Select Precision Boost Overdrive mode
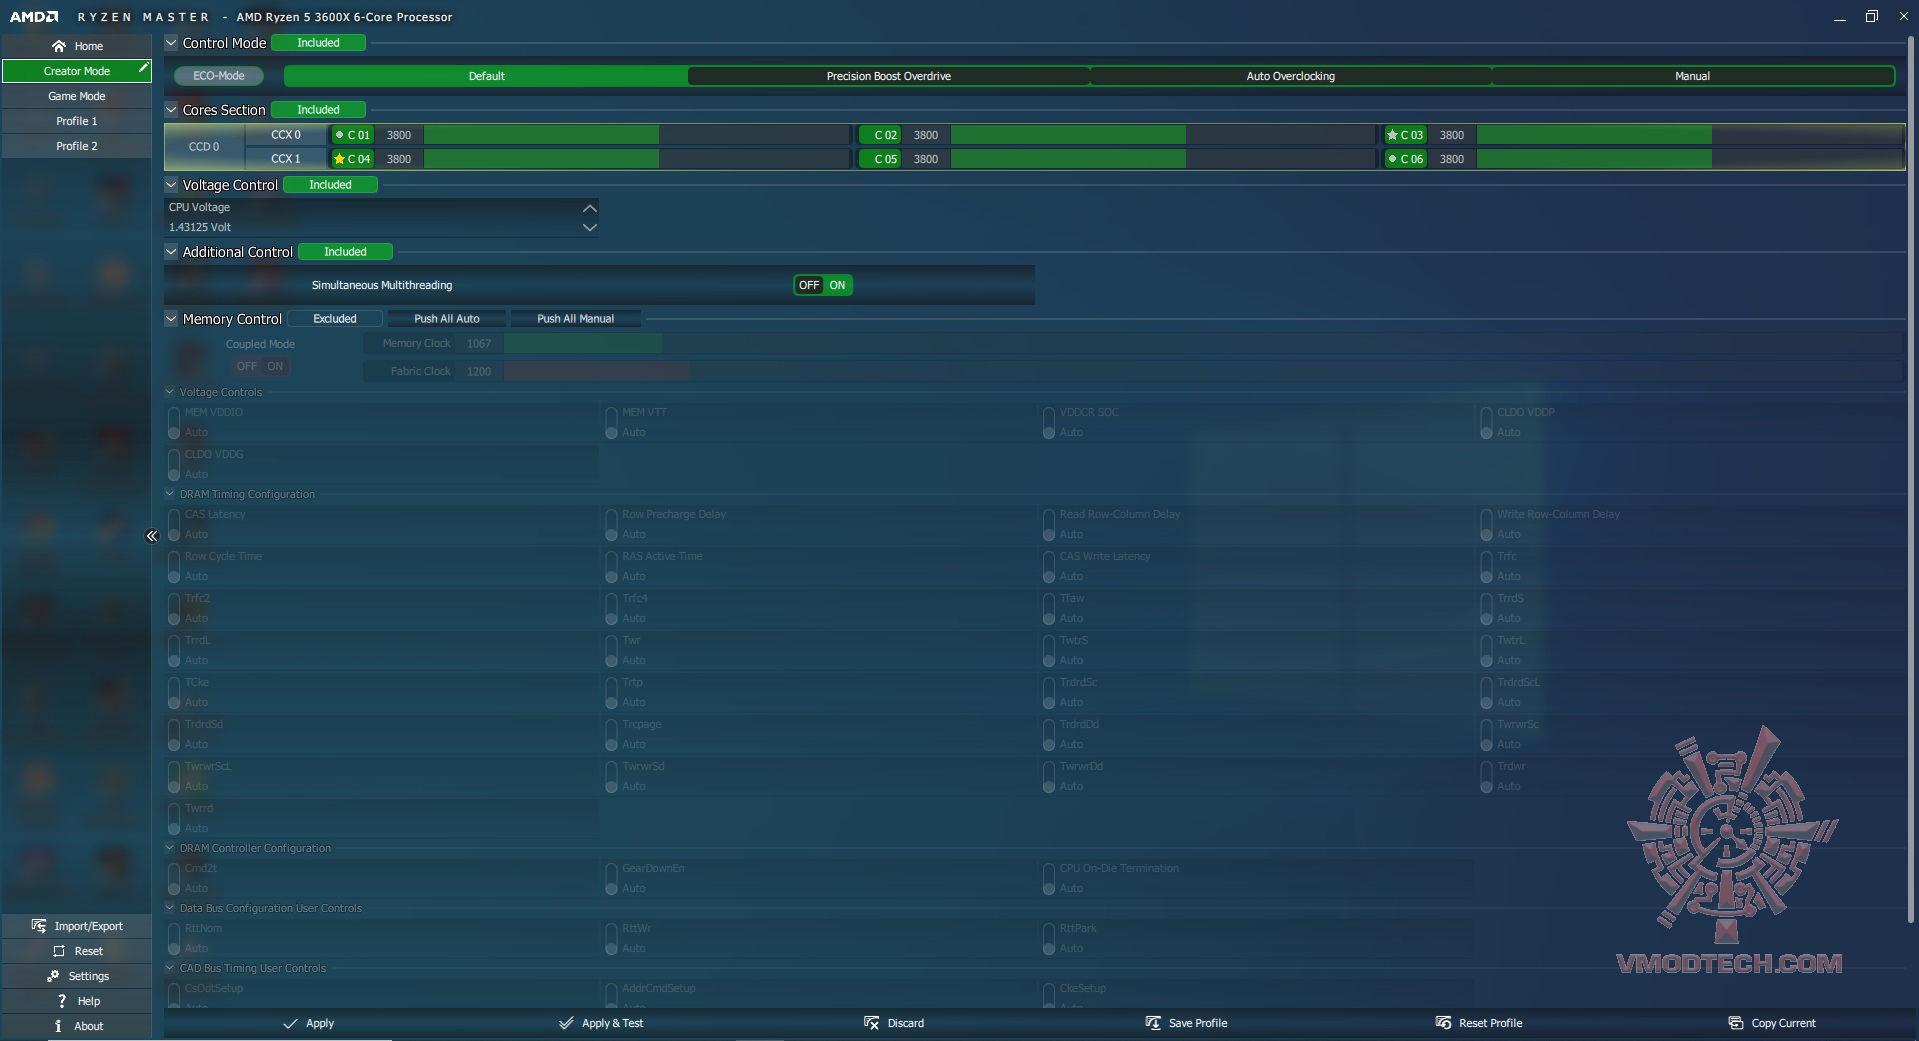The image size is (1919, 1041). 888,76
